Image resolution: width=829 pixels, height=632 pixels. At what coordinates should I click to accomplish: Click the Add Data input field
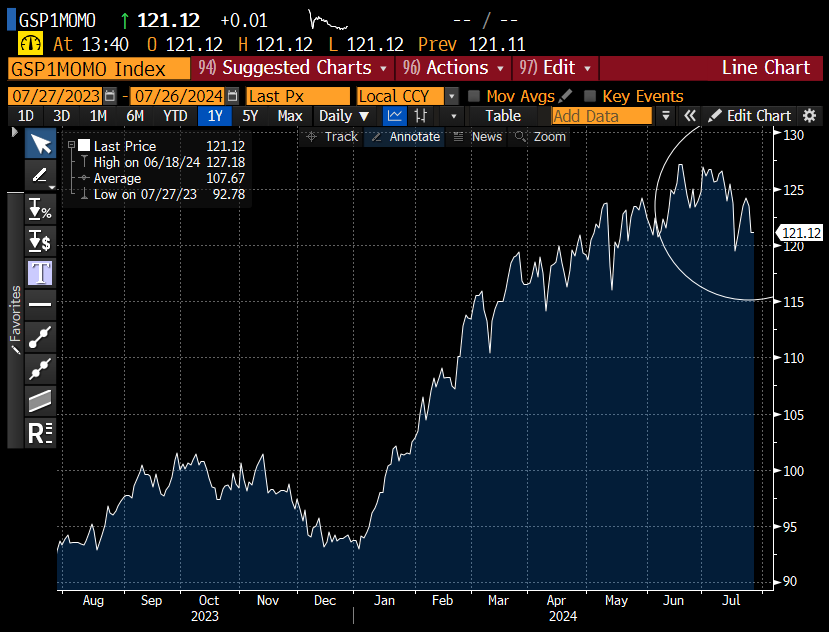pos(602,116)
